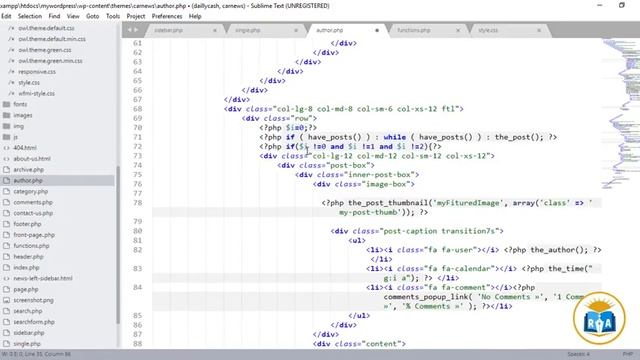Close the sidebar.php tab
The width and height of the screenshot is (640, 360).
click(x=215, y=30)
